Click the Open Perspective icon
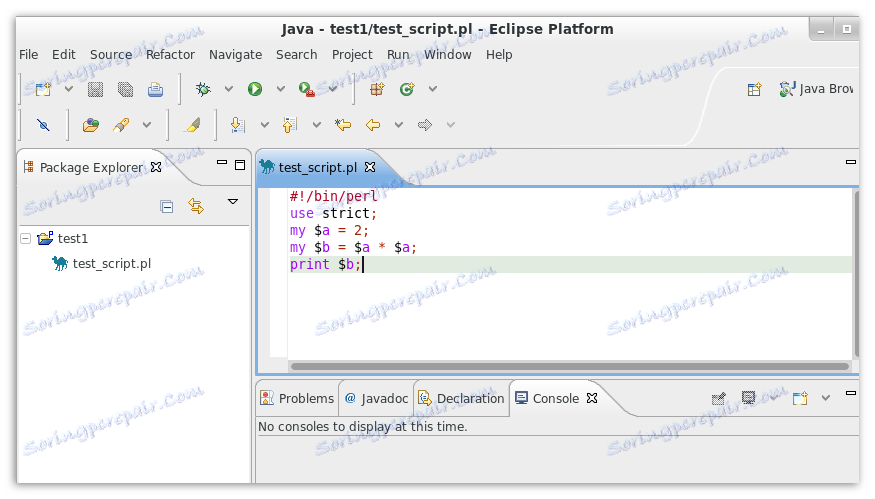This screenshot has height=499, width=875. pos(754,89)
